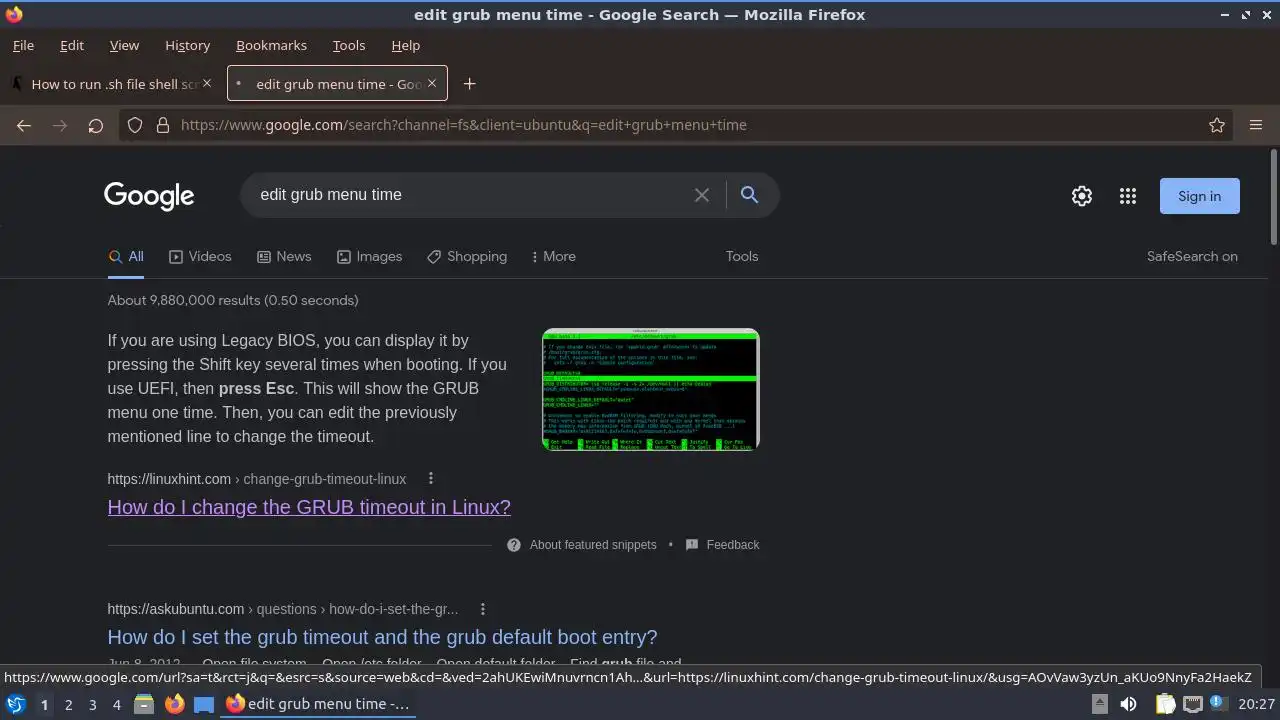Click the 20:27 taskbar clock
1280x720 pixels.
(1257, 704)
